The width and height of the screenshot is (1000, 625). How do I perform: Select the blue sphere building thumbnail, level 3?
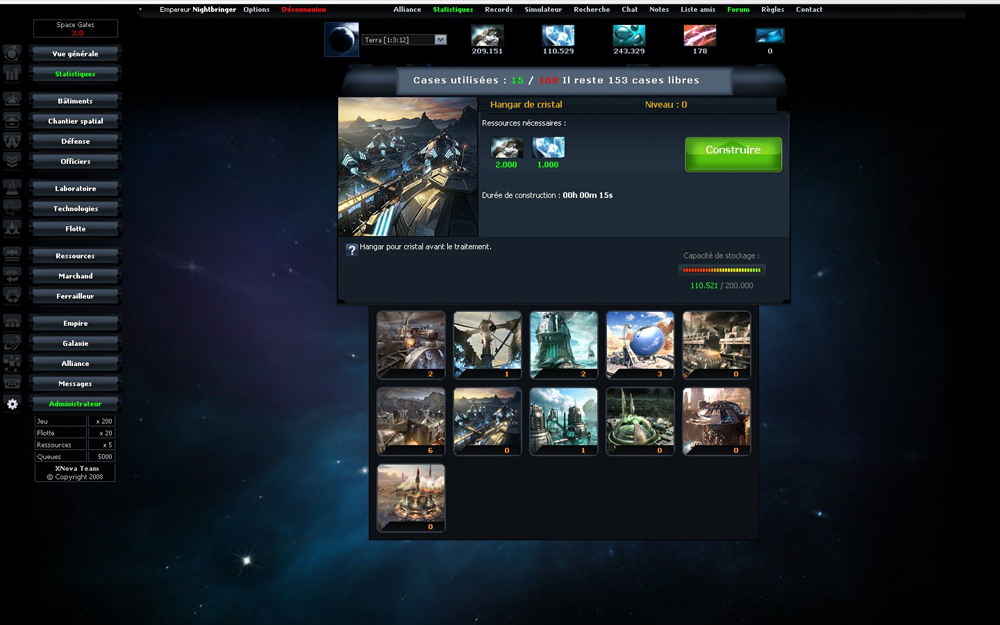click(x=640, y=342)
